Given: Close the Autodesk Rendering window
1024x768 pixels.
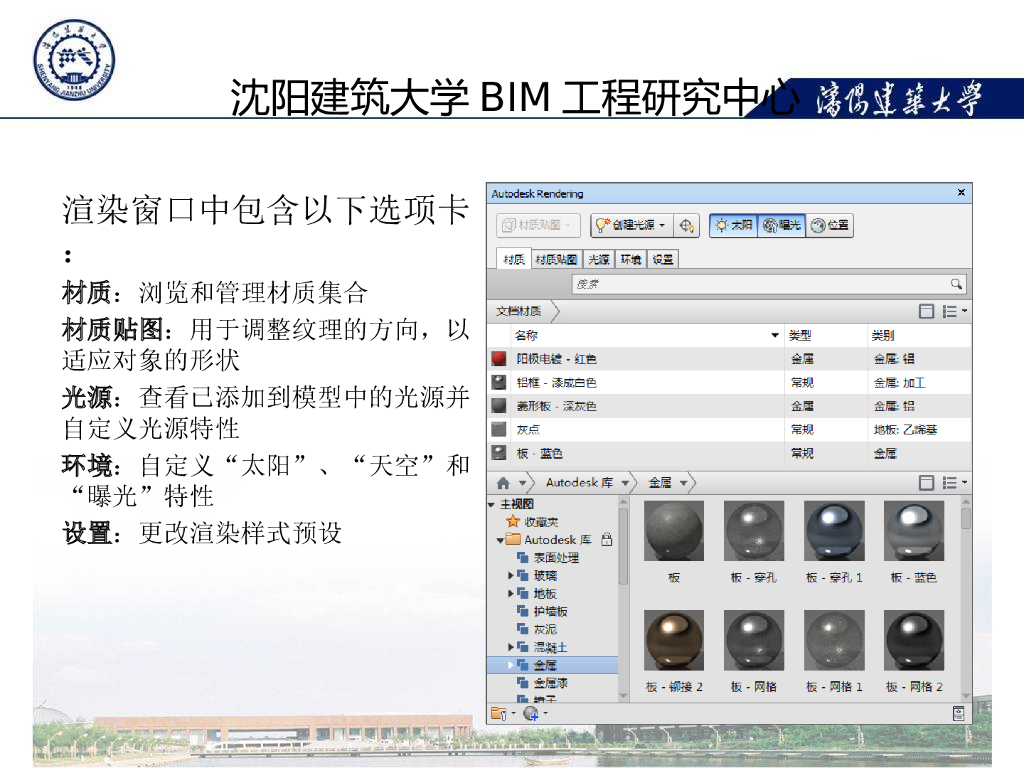Looking at the screenshot, I should (961, 193).
